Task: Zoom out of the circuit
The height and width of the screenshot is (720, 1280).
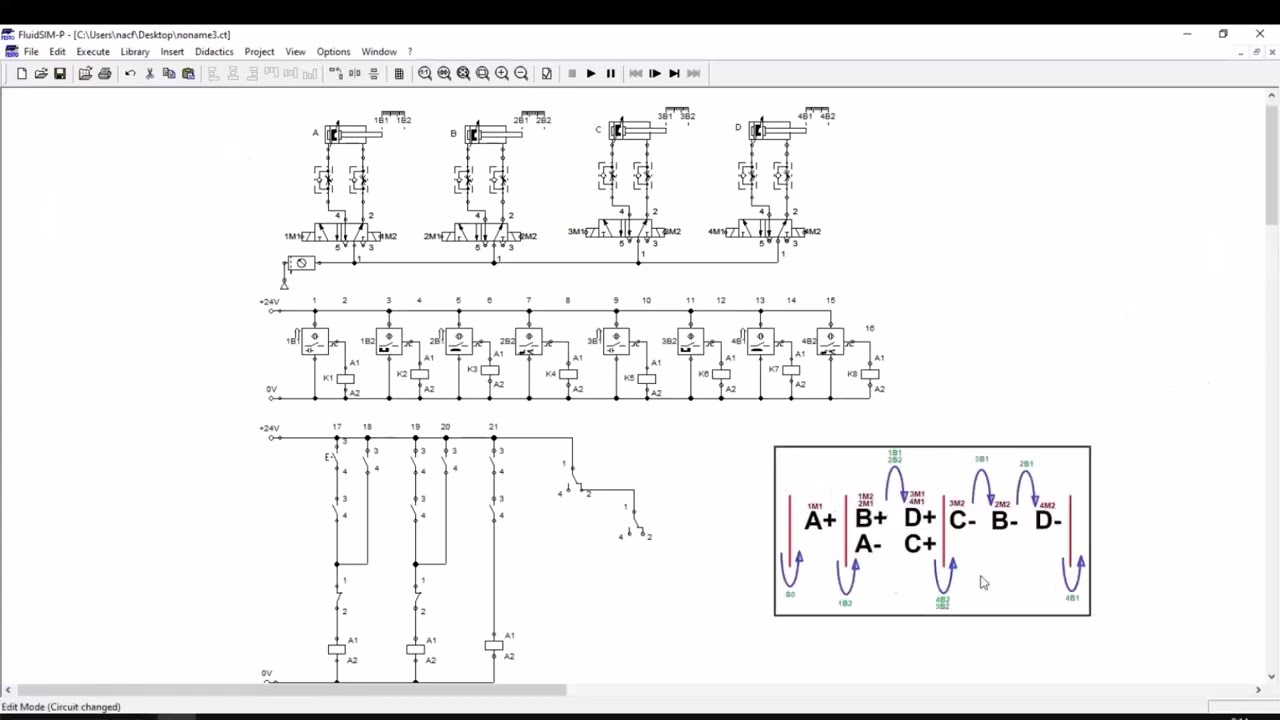Action: tap(521, 73)
